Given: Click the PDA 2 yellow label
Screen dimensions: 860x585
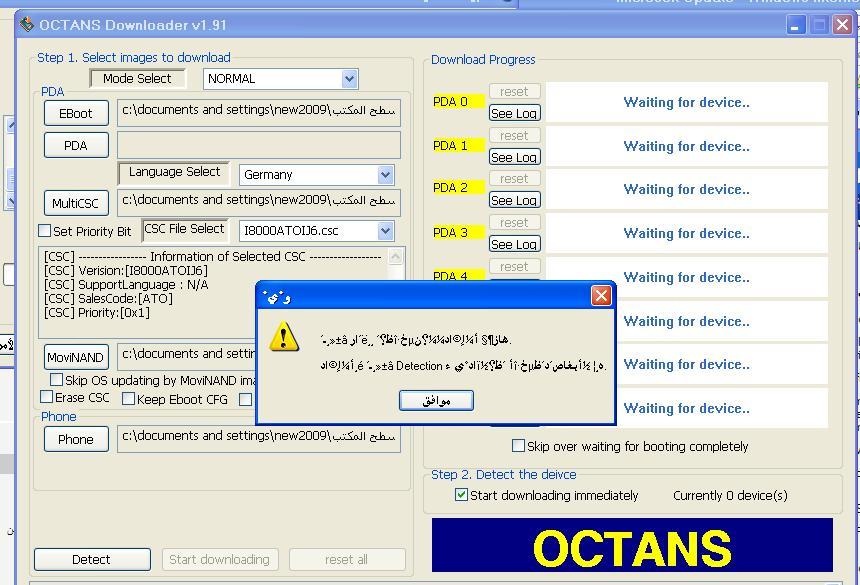Looking at the screenshot, I should [459, 188].
